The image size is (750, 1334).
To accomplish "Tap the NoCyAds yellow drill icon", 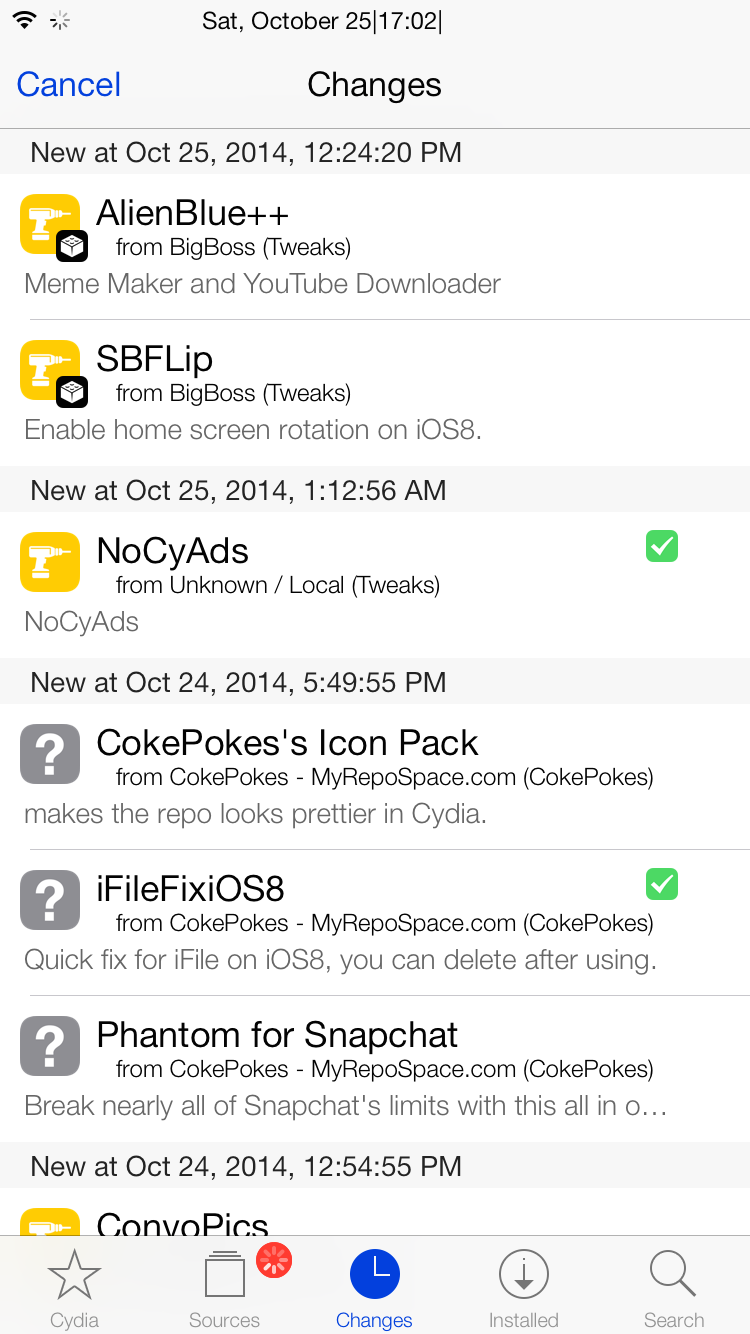I will pyautogui.click(x=50, y=562).
